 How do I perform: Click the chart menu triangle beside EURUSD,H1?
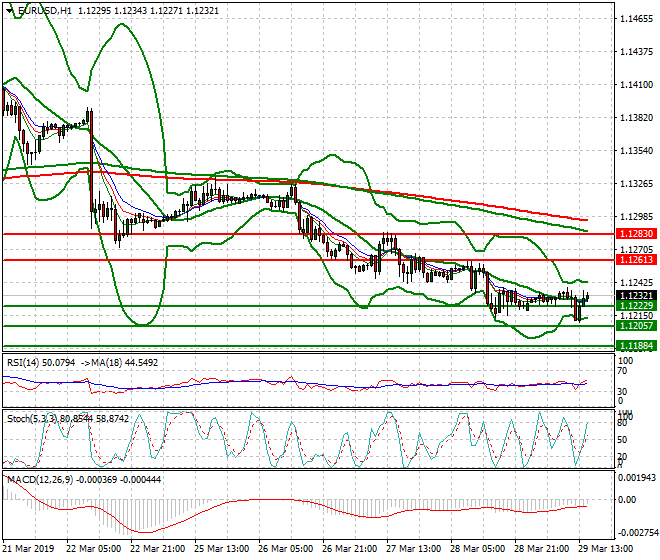10,11
